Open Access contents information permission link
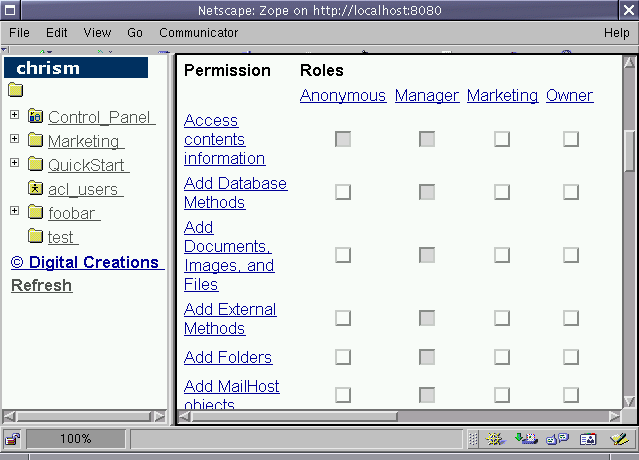Viewport: 639px width, 460px height. coord(225,139)
